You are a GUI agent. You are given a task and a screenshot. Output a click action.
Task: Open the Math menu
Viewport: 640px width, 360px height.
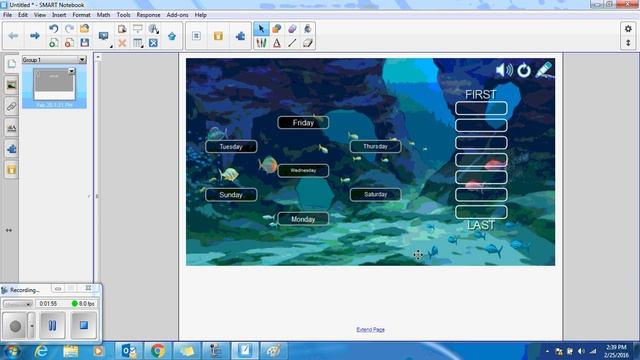pos(103,15)
